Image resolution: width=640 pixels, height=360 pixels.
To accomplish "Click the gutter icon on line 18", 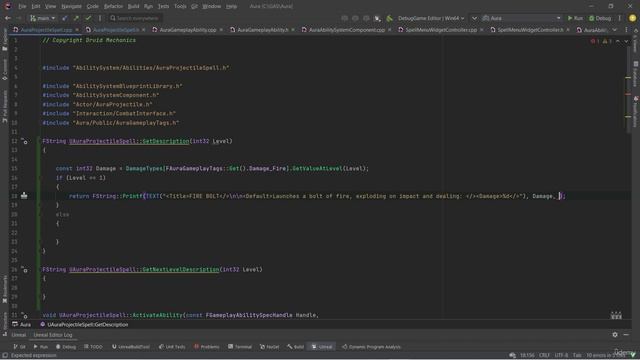I will coord(24,196).
